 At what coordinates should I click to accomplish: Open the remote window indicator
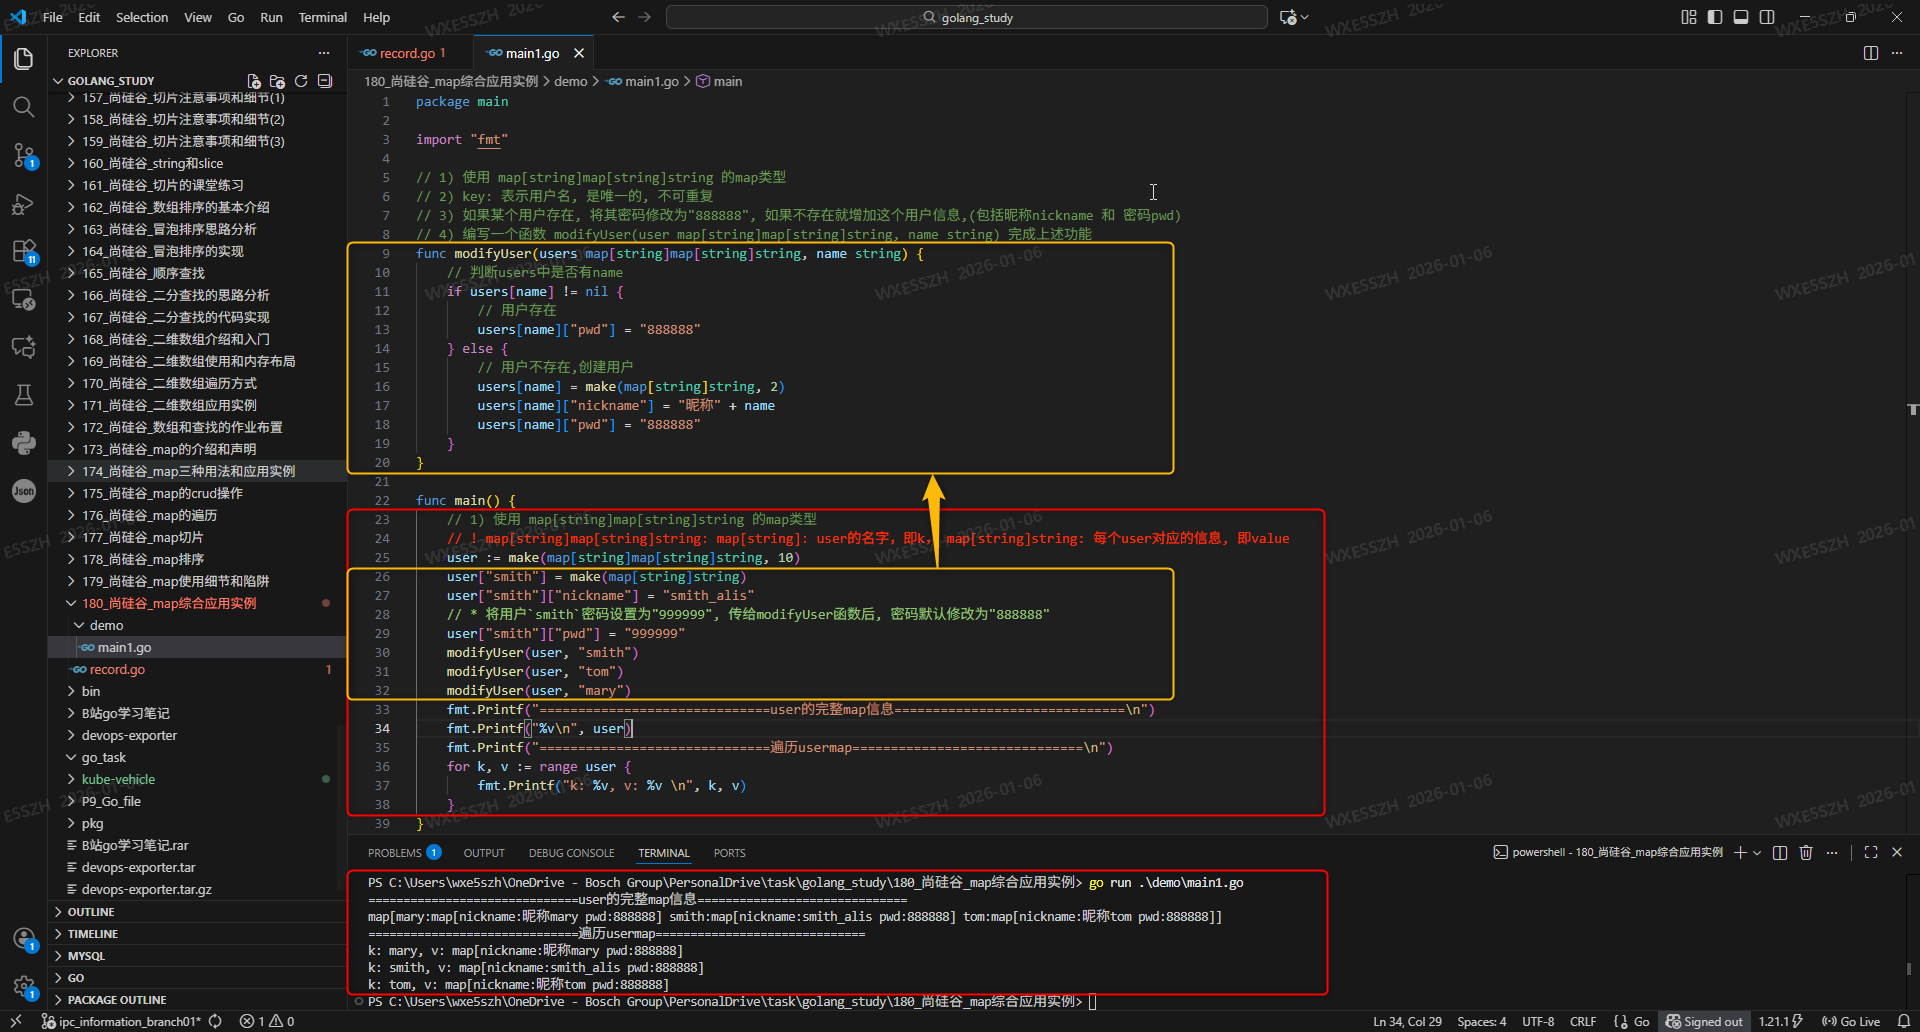pyautogui.click(x=16, y=1022)
